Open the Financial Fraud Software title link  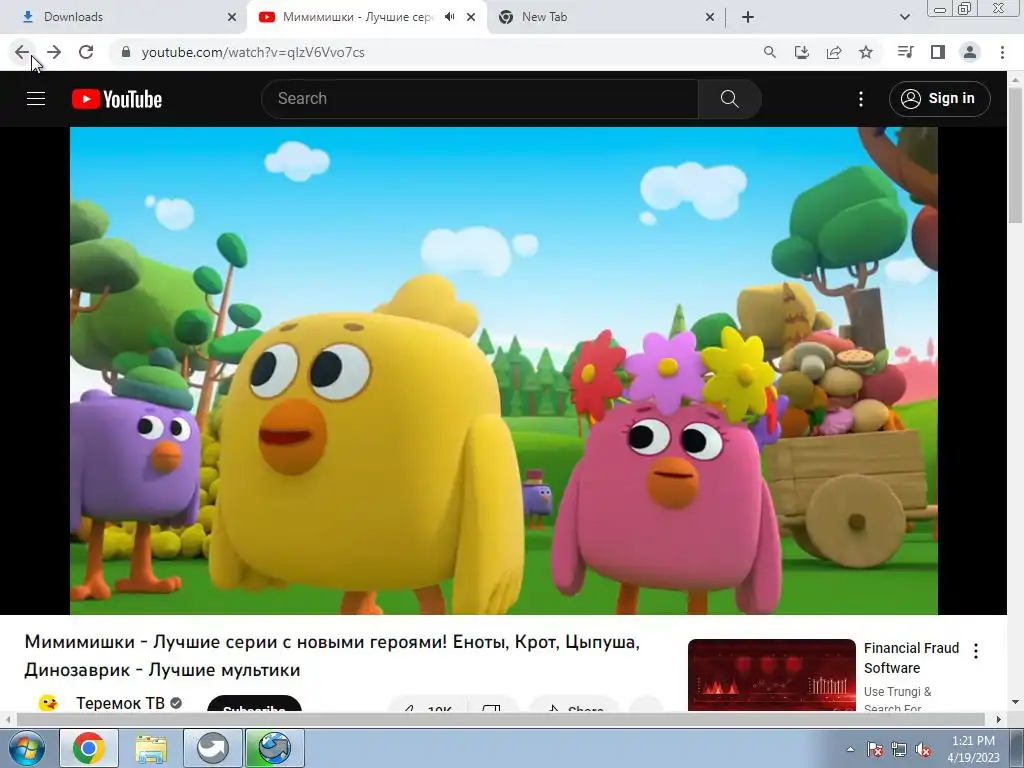pyautogui.click(x=911, y=658)
